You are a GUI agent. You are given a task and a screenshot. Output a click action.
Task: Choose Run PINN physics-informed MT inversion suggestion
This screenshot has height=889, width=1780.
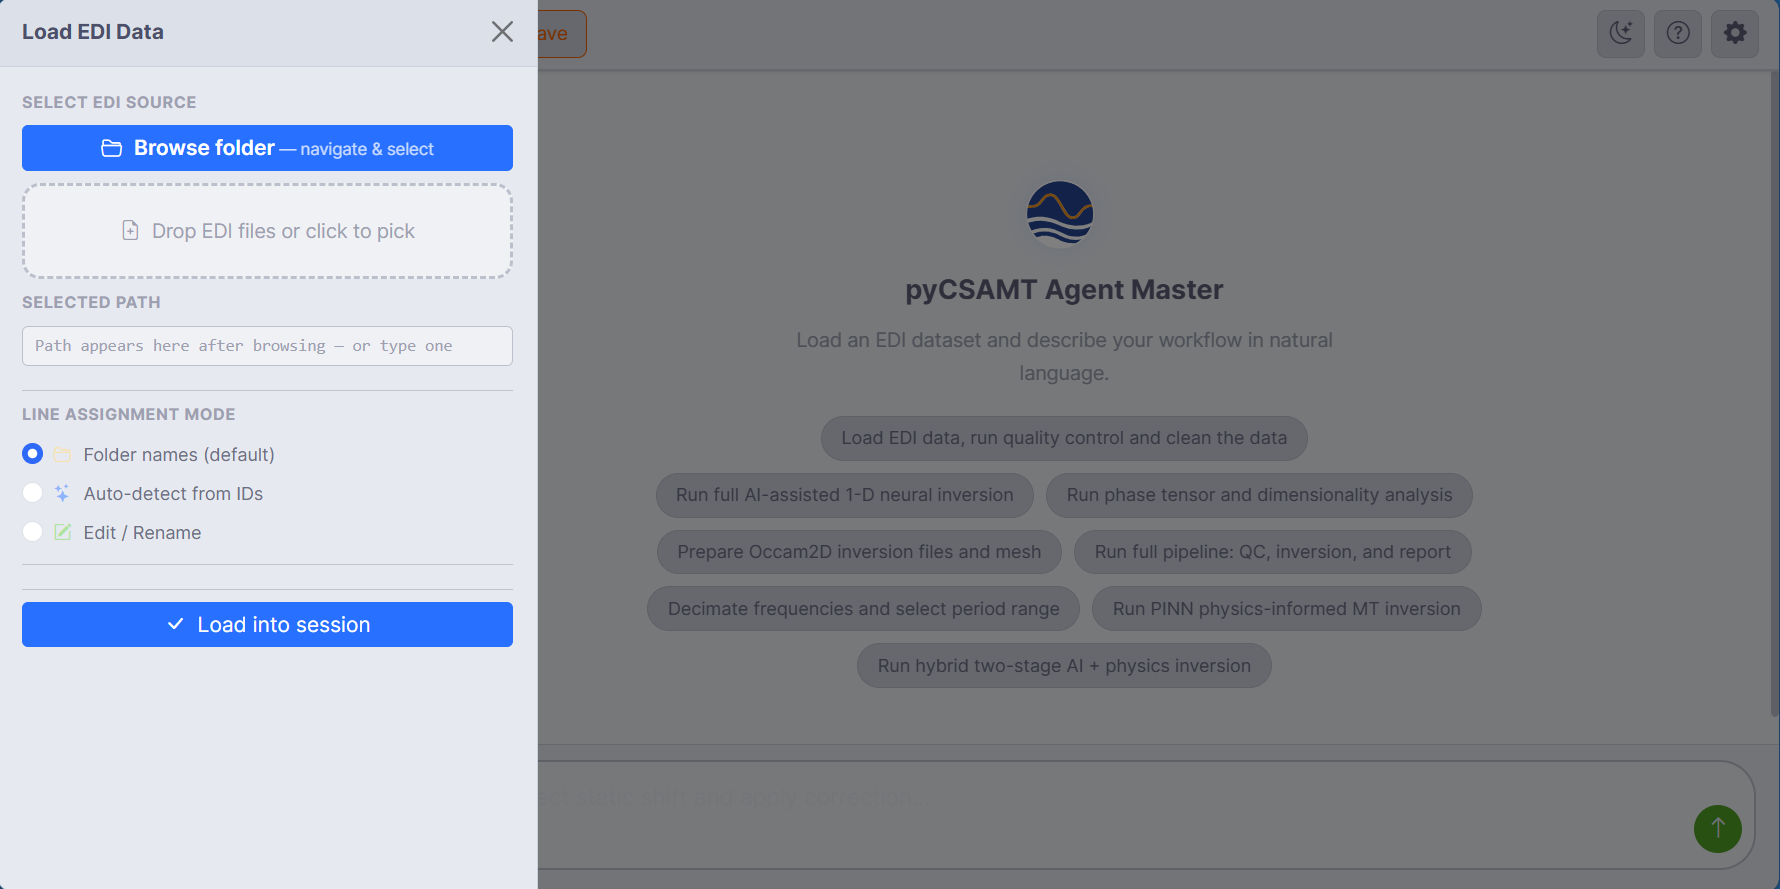1286,609
